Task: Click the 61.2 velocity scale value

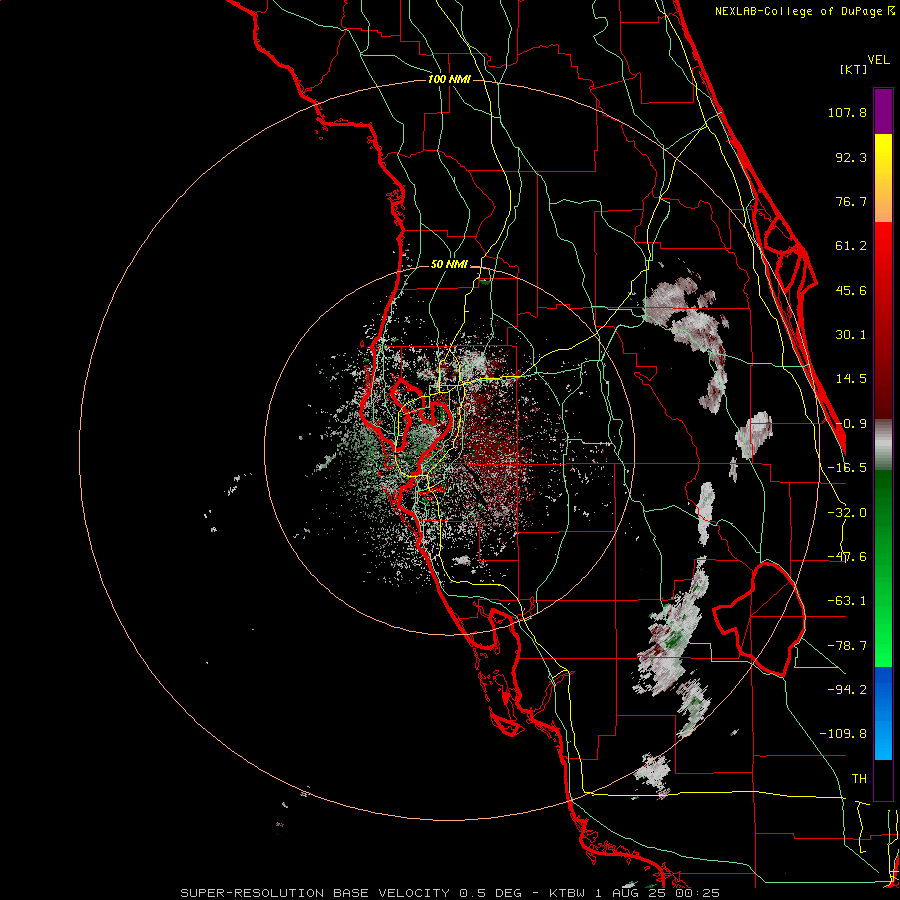Action: pyautogui.click(x=851, y=246)
